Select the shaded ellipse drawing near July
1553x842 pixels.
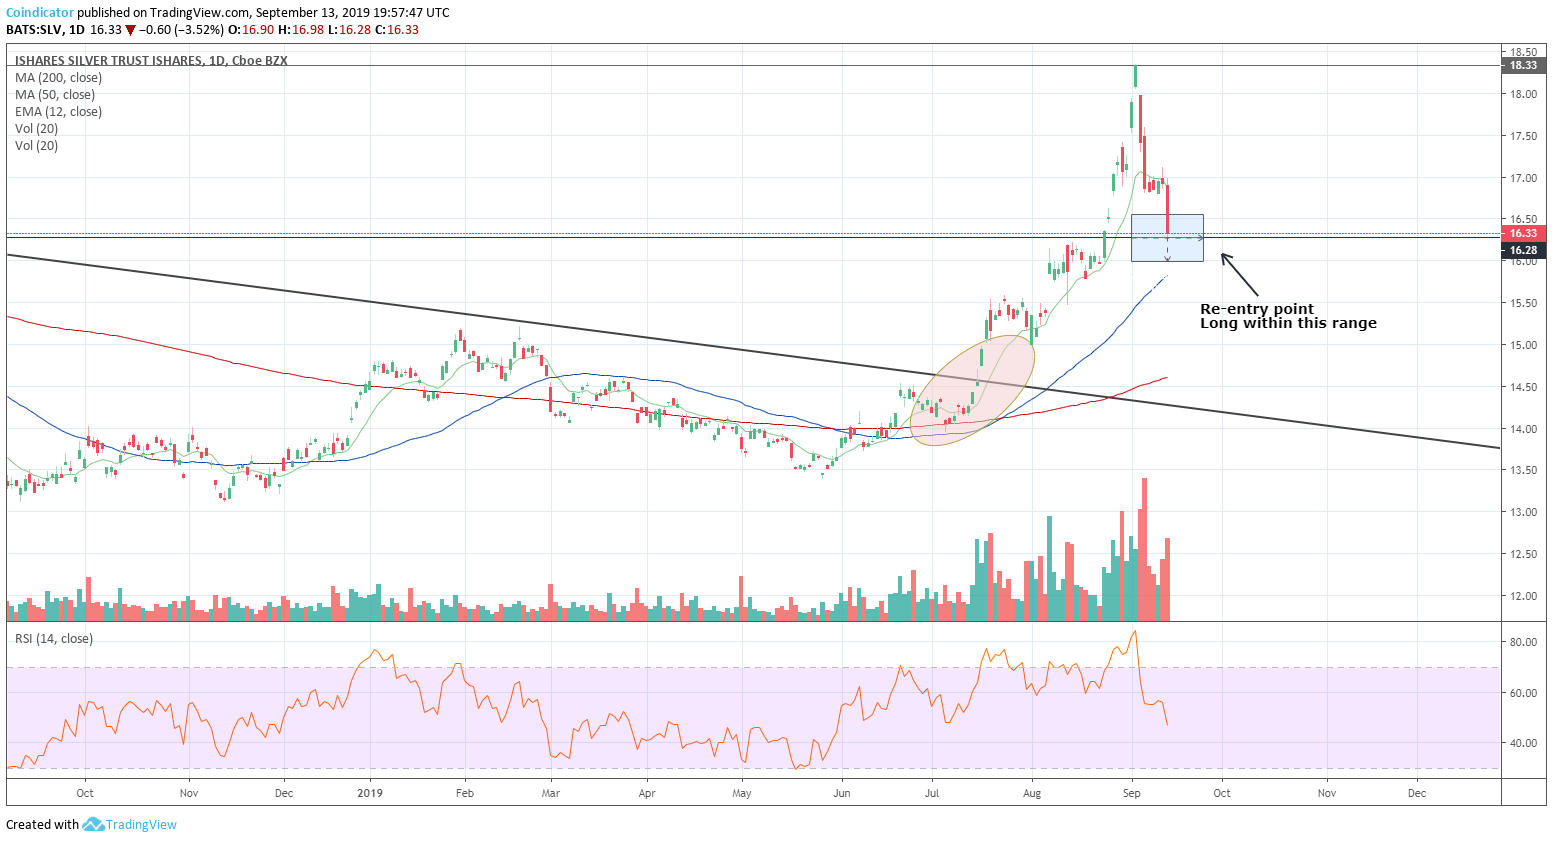pos(972,390)
